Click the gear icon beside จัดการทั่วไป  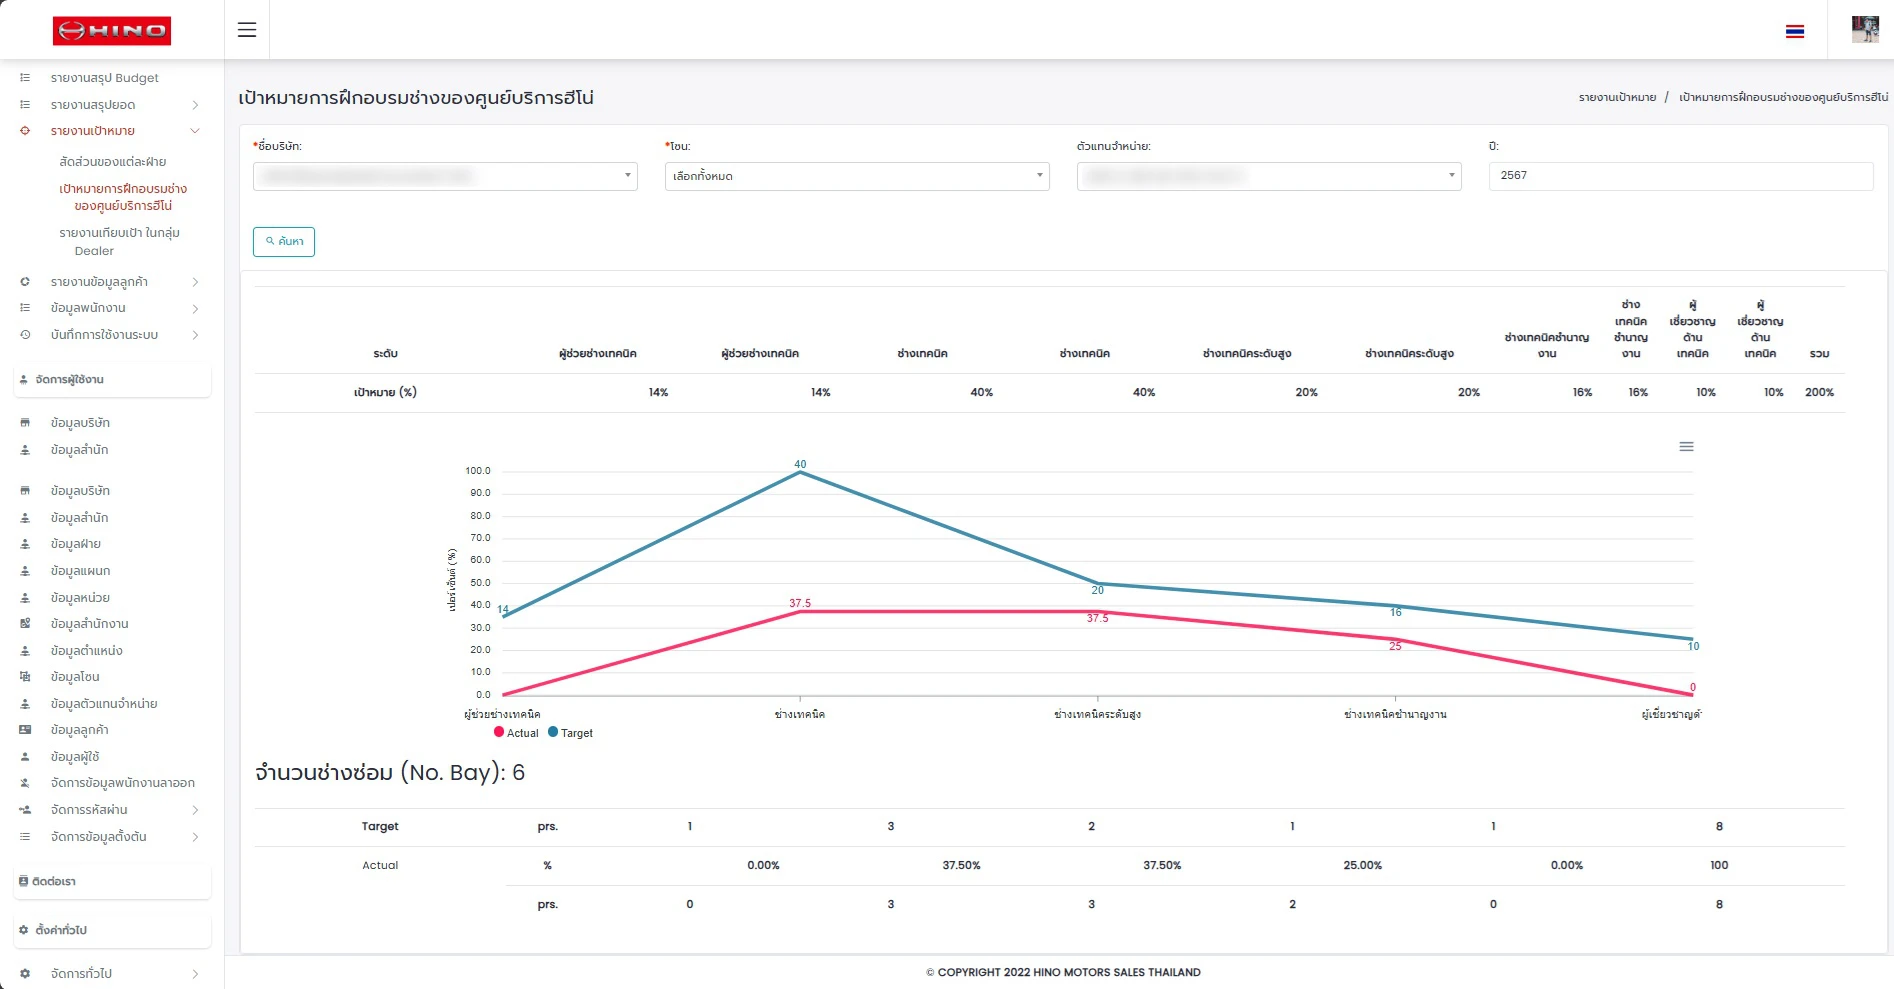tap(25, 973)
